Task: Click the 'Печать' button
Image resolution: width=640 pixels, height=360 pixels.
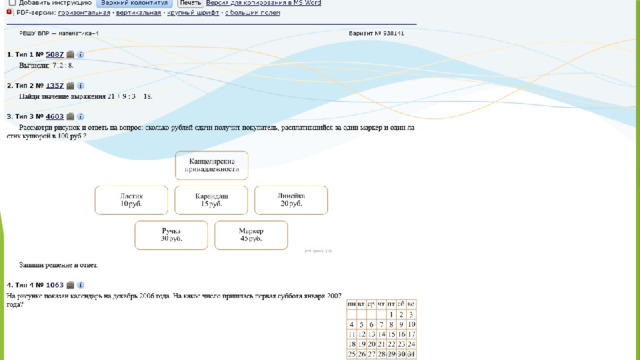Action: pyautogui.click(x=190, y=3)
